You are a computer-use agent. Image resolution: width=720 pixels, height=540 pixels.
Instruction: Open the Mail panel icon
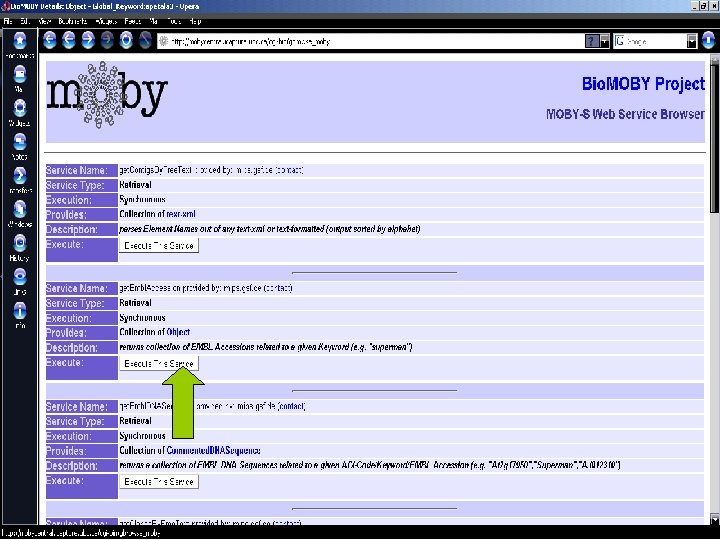tap(19, 74)
